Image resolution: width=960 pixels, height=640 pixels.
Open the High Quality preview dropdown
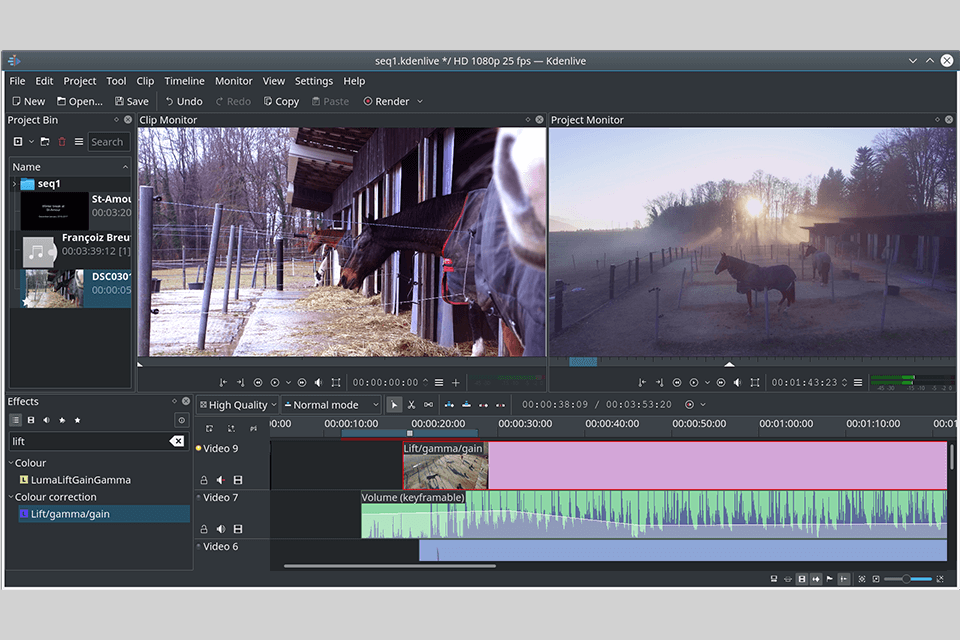click(238, 405)
